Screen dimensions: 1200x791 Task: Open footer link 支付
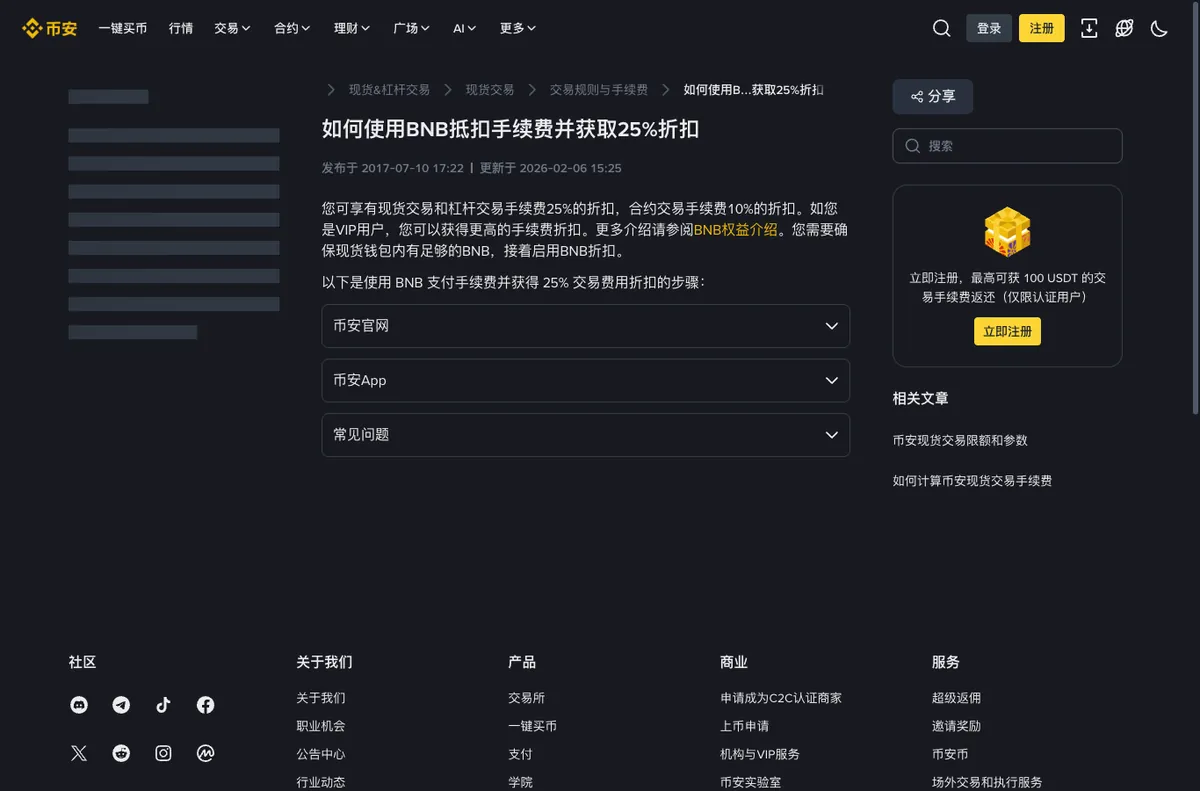(x=520, y=754)
